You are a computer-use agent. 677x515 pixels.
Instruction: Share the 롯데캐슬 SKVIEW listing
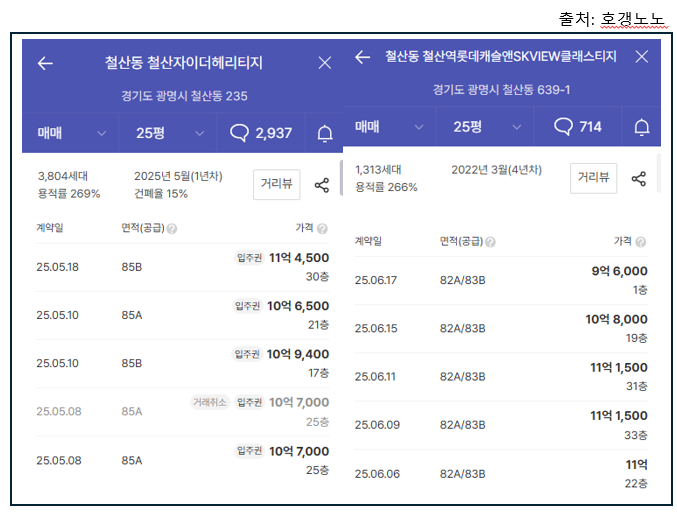click(639, 179)
